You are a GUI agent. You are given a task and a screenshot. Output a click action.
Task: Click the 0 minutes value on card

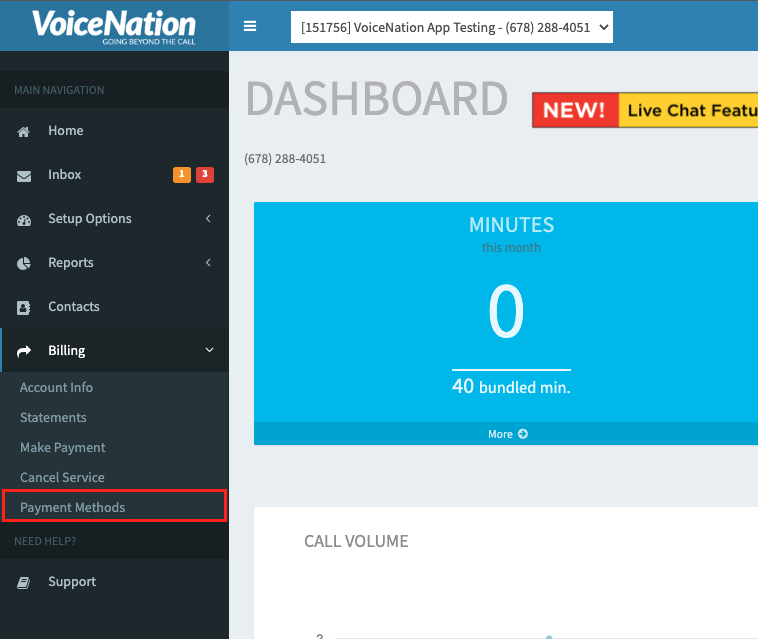506,311
